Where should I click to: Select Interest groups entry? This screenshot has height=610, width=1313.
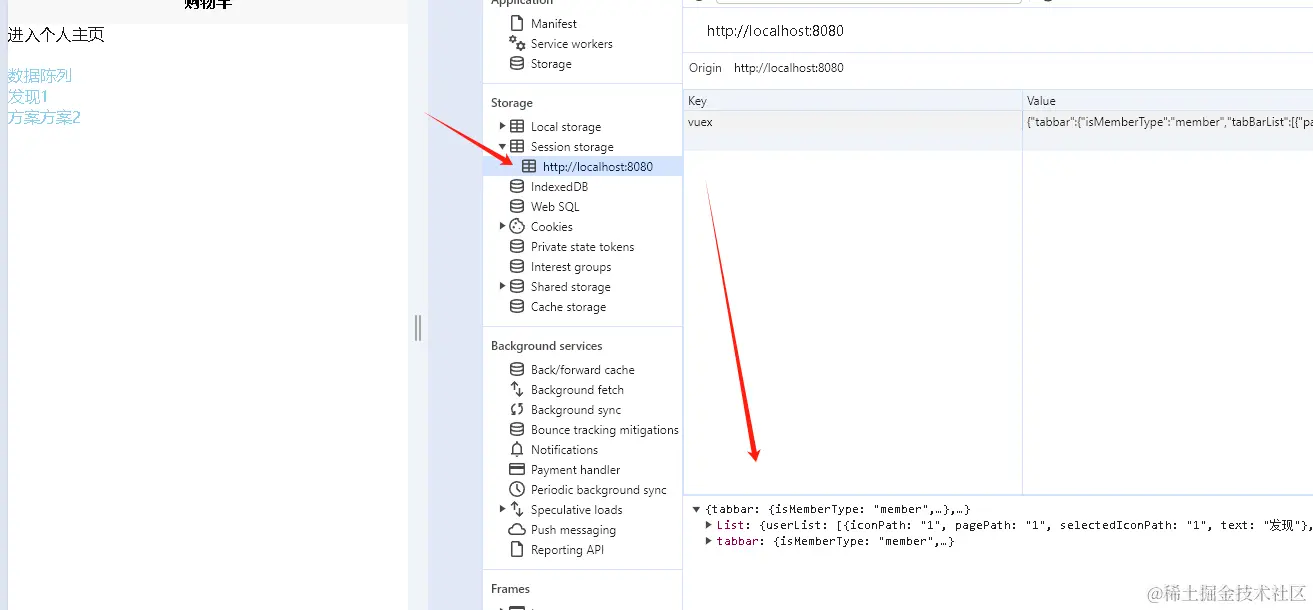571,266
